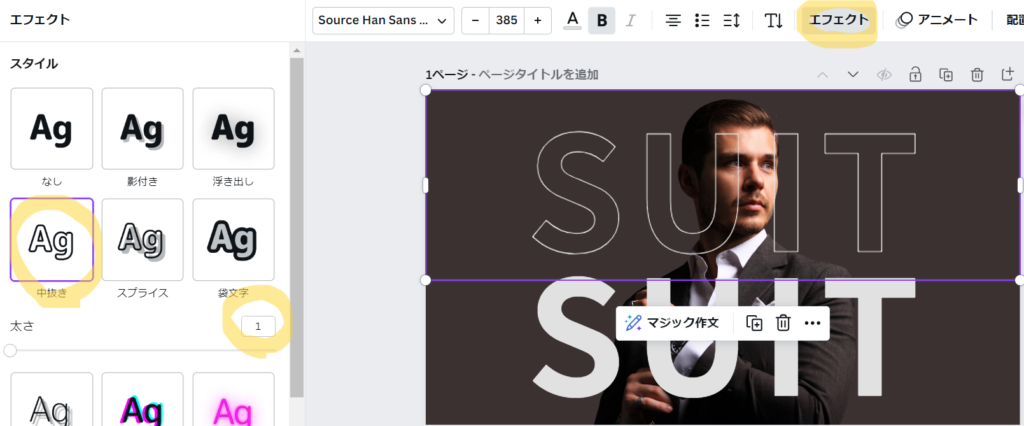This screenshot has height=426, width=1024.
Task: Toggle italic formatting
Action: pyautogui.click(x=630, y=20)
